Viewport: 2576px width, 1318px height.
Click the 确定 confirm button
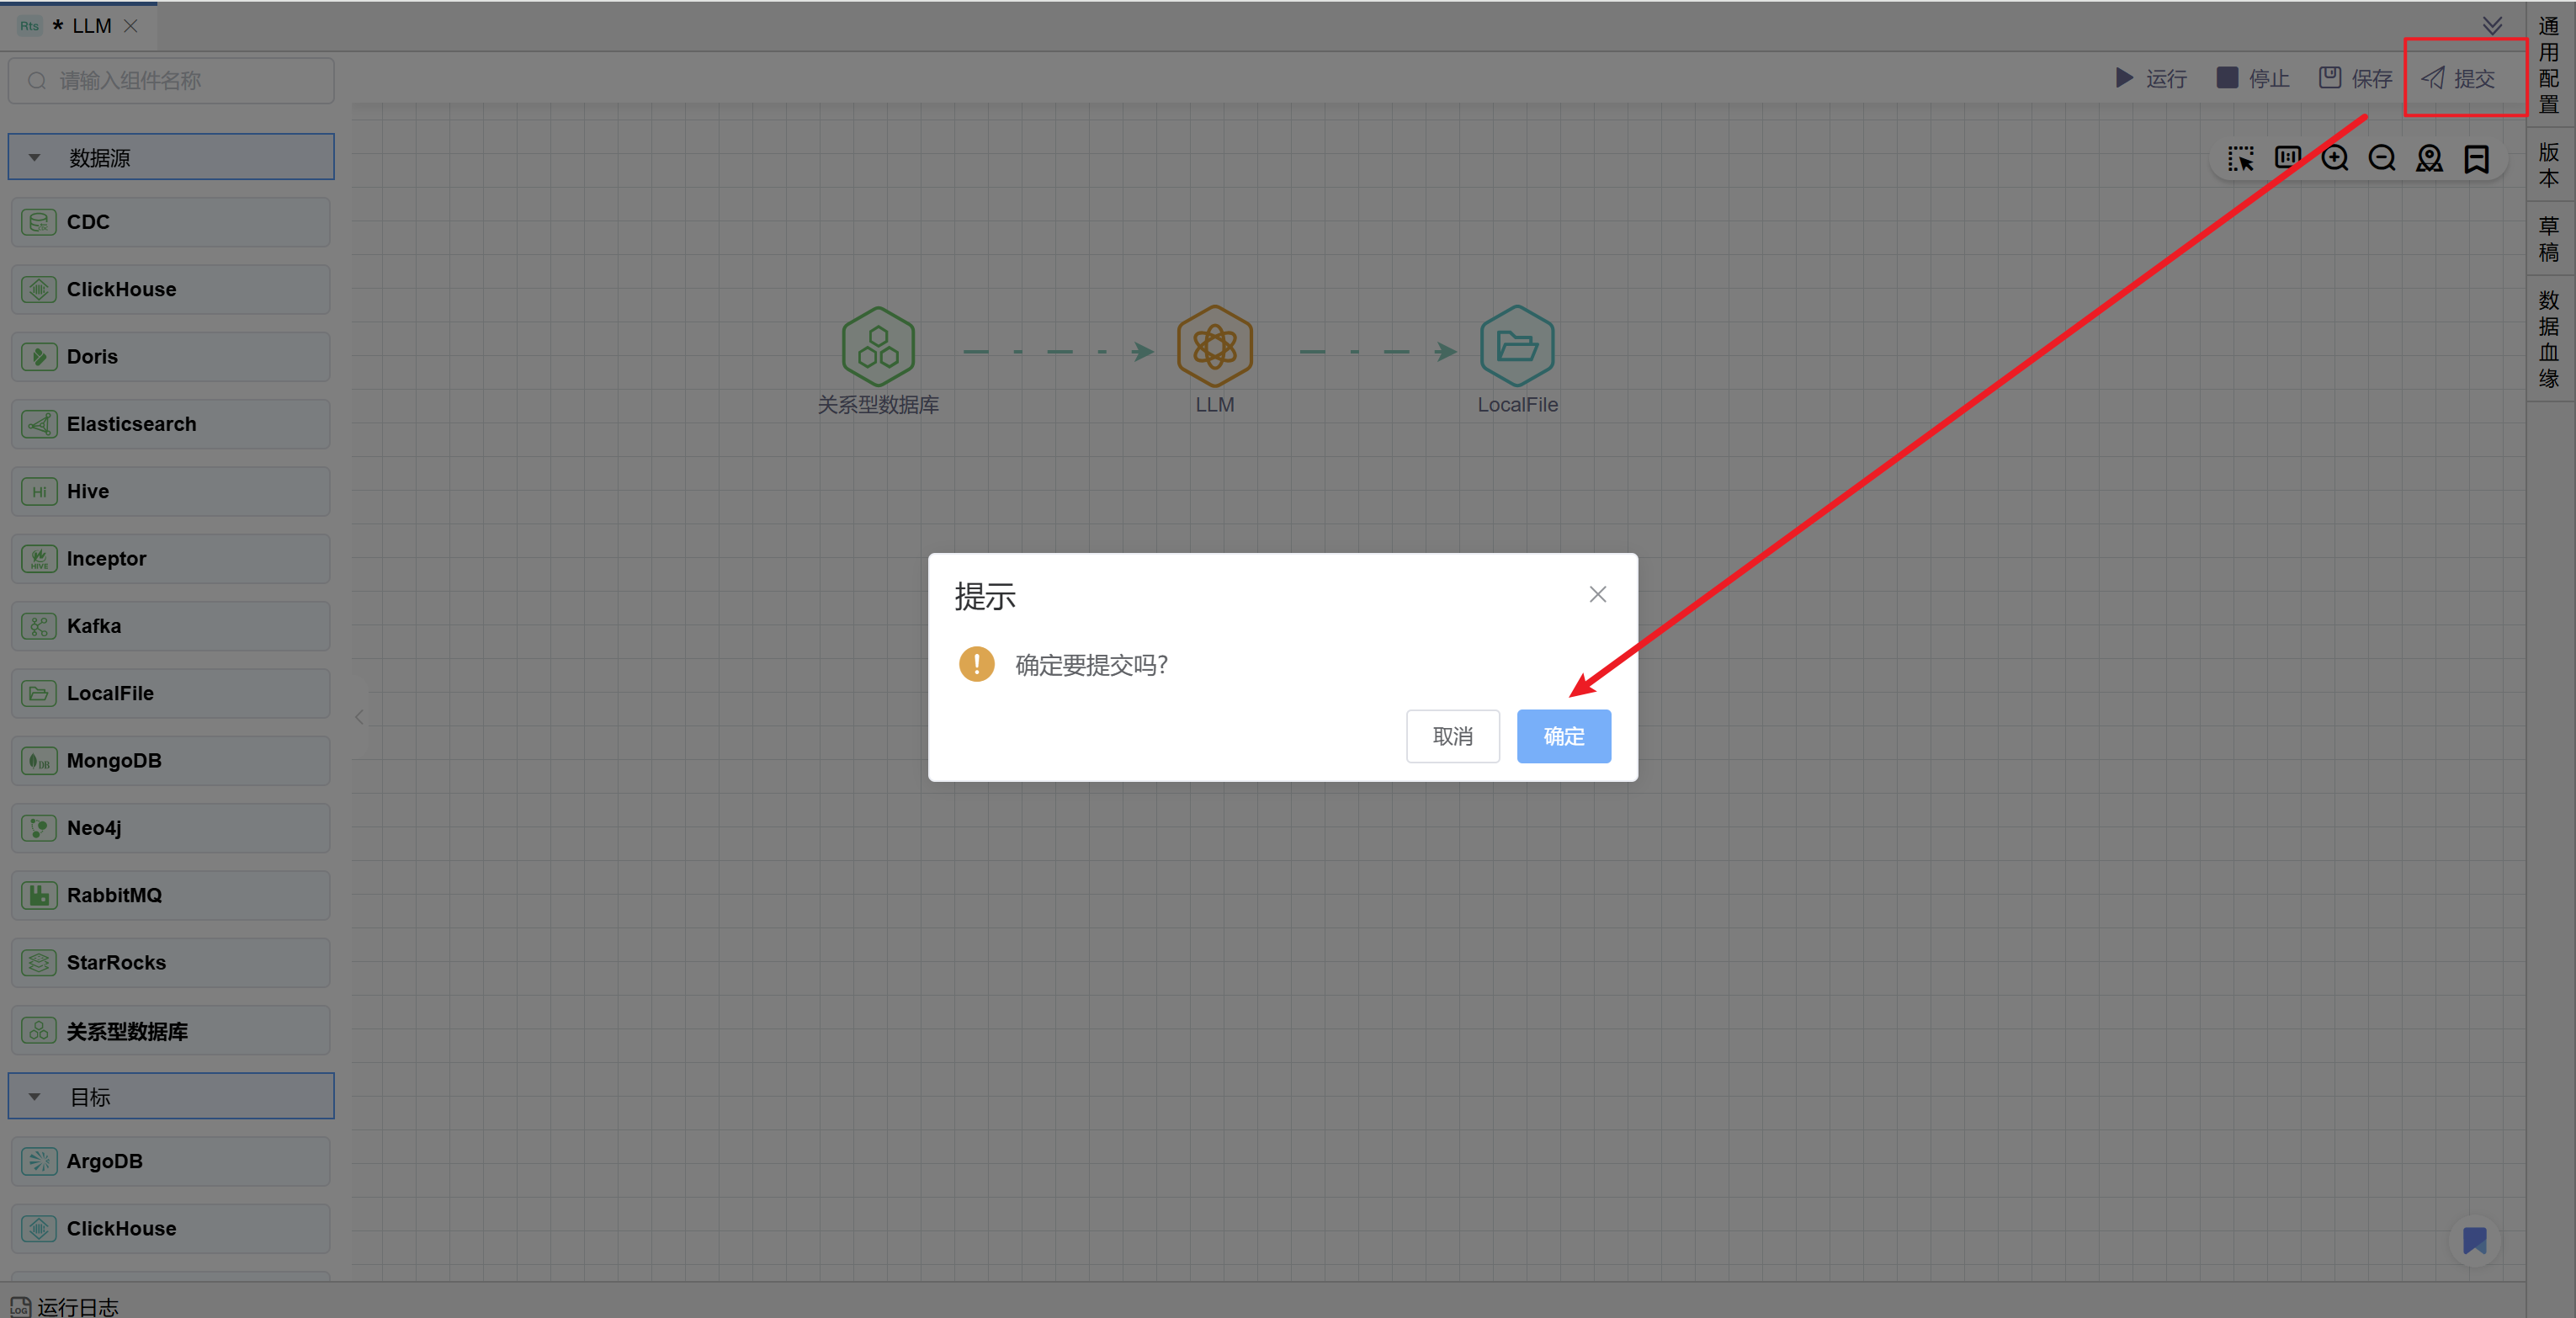point(1563,736)
